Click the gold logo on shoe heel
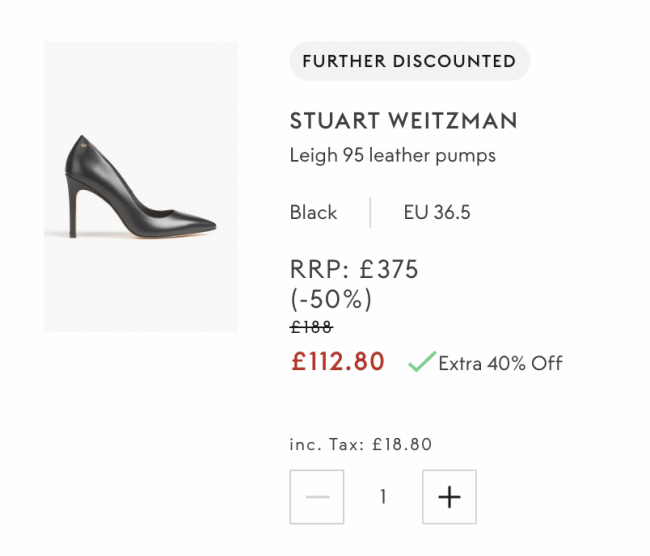Viewport: 650px width, 556px height. [x=84, y=146]
